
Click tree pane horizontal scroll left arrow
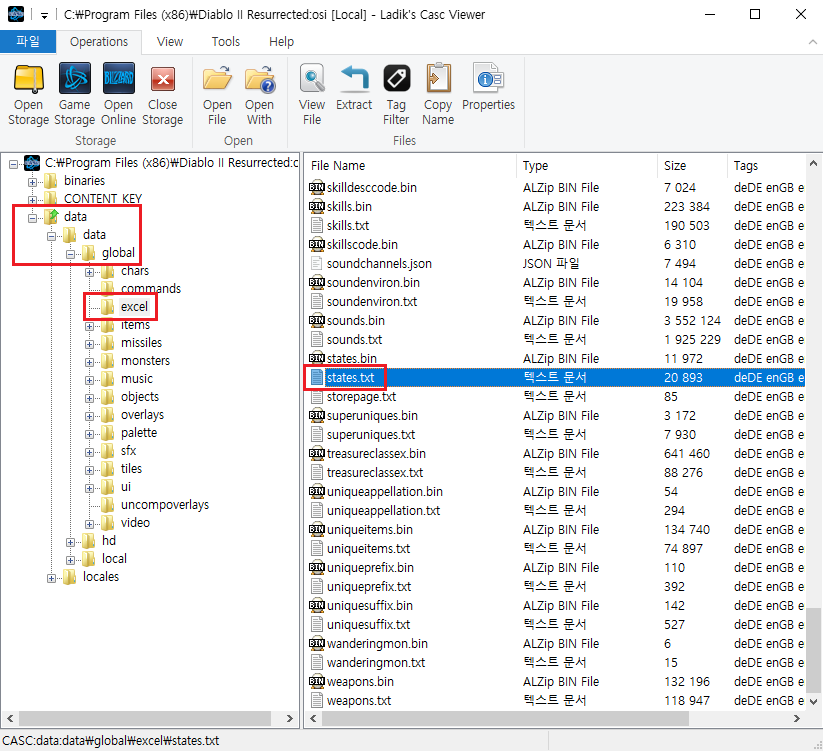coord(10,718)
